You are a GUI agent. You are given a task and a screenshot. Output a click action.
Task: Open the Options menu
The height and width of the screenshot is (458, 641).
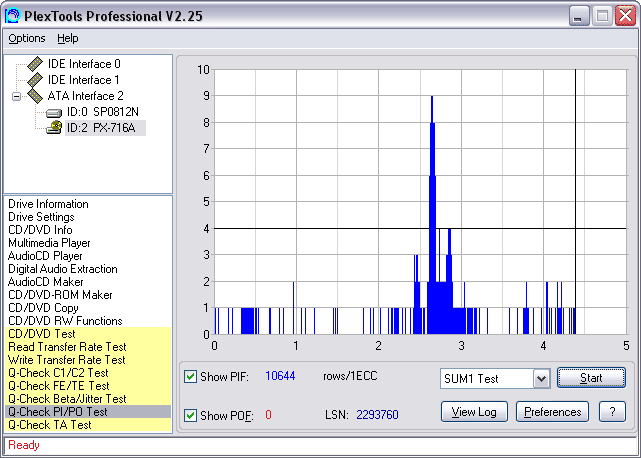(27, 38)
